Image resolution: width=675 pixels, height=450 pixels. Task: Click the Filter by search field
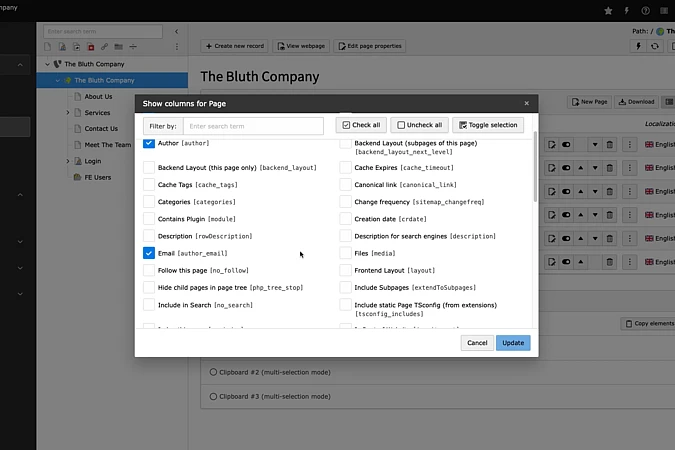point(253,126)
